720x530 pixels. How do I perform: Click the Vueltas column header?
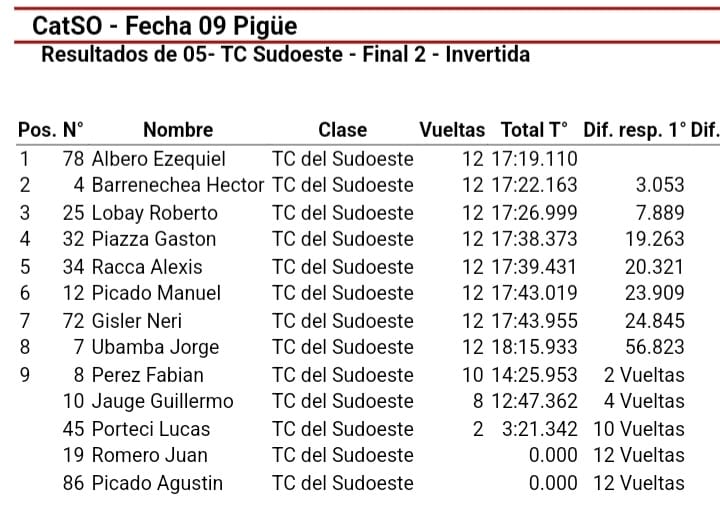coord(452,130)
